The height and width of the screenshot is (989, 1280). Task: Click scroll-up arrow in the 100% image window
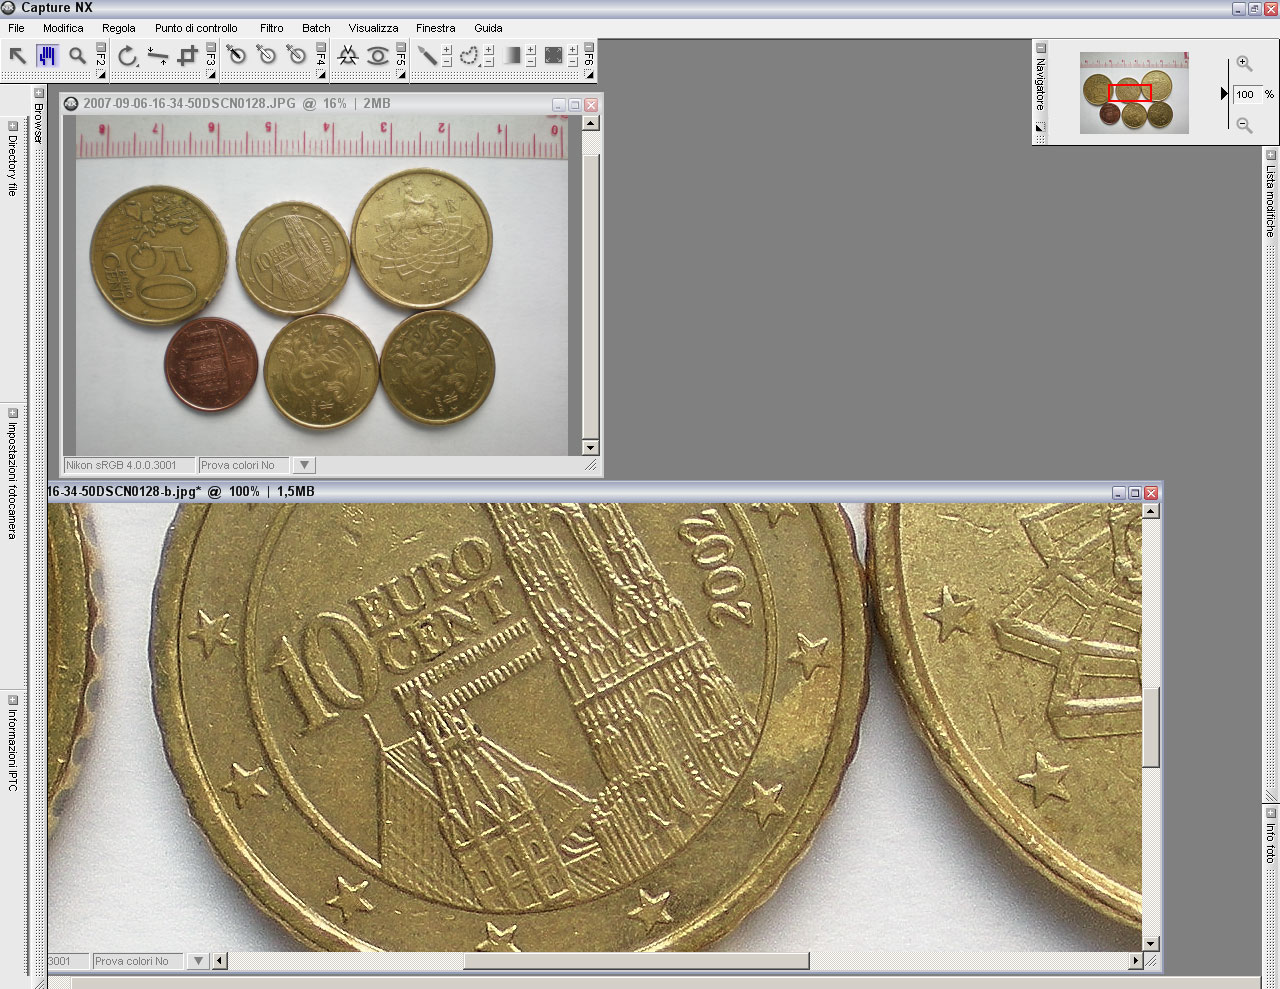point(1151,511)
